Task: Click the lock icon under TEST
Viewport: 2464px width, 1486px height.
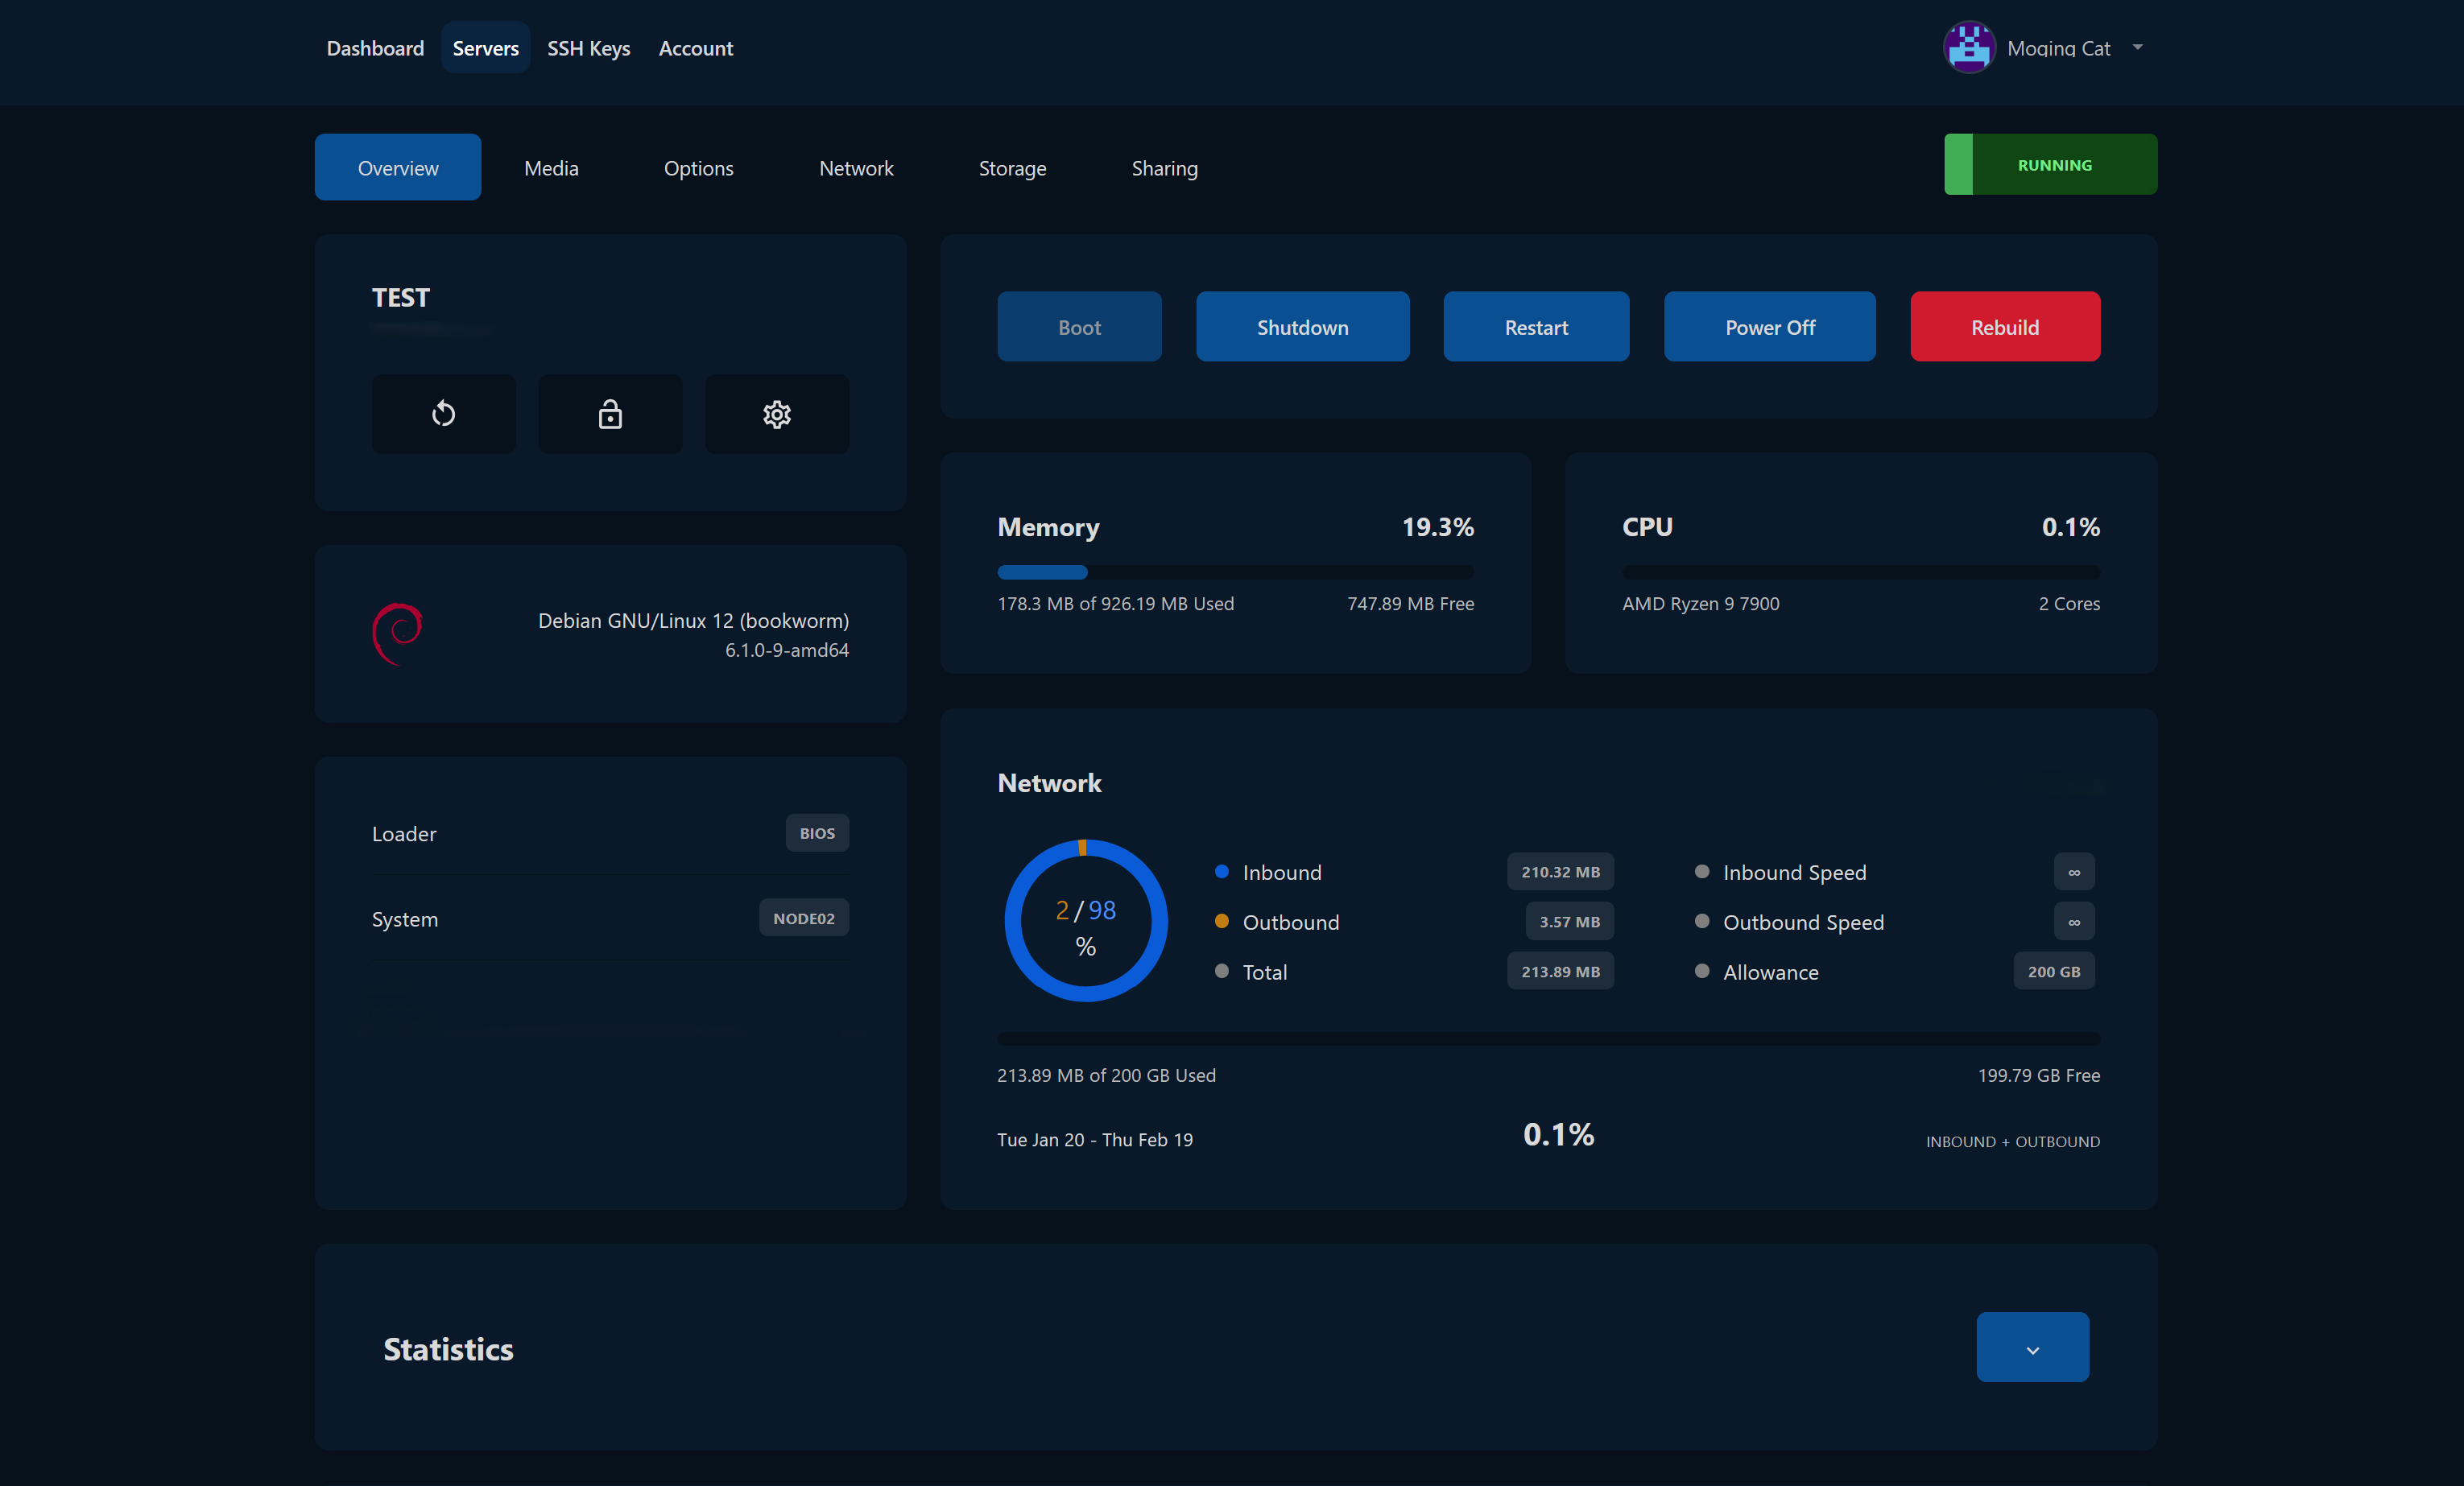Action: (610, 414)
